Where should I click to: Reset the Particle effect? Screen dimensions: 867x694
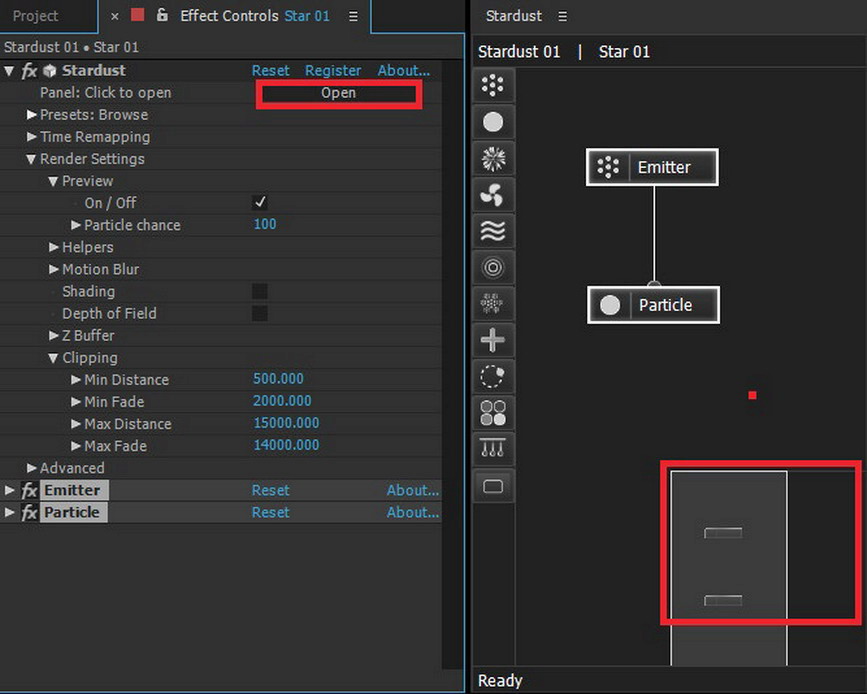[x=270, y=513]
